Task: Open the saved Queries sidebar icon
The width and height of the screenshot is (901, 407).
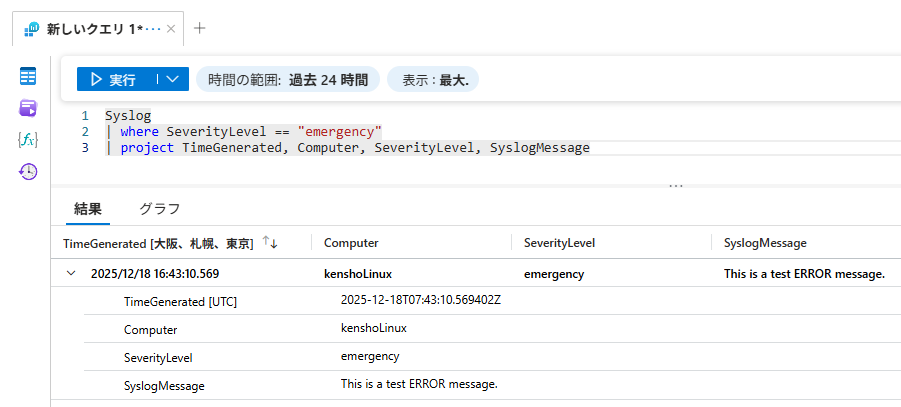Action: pos(28,107)
